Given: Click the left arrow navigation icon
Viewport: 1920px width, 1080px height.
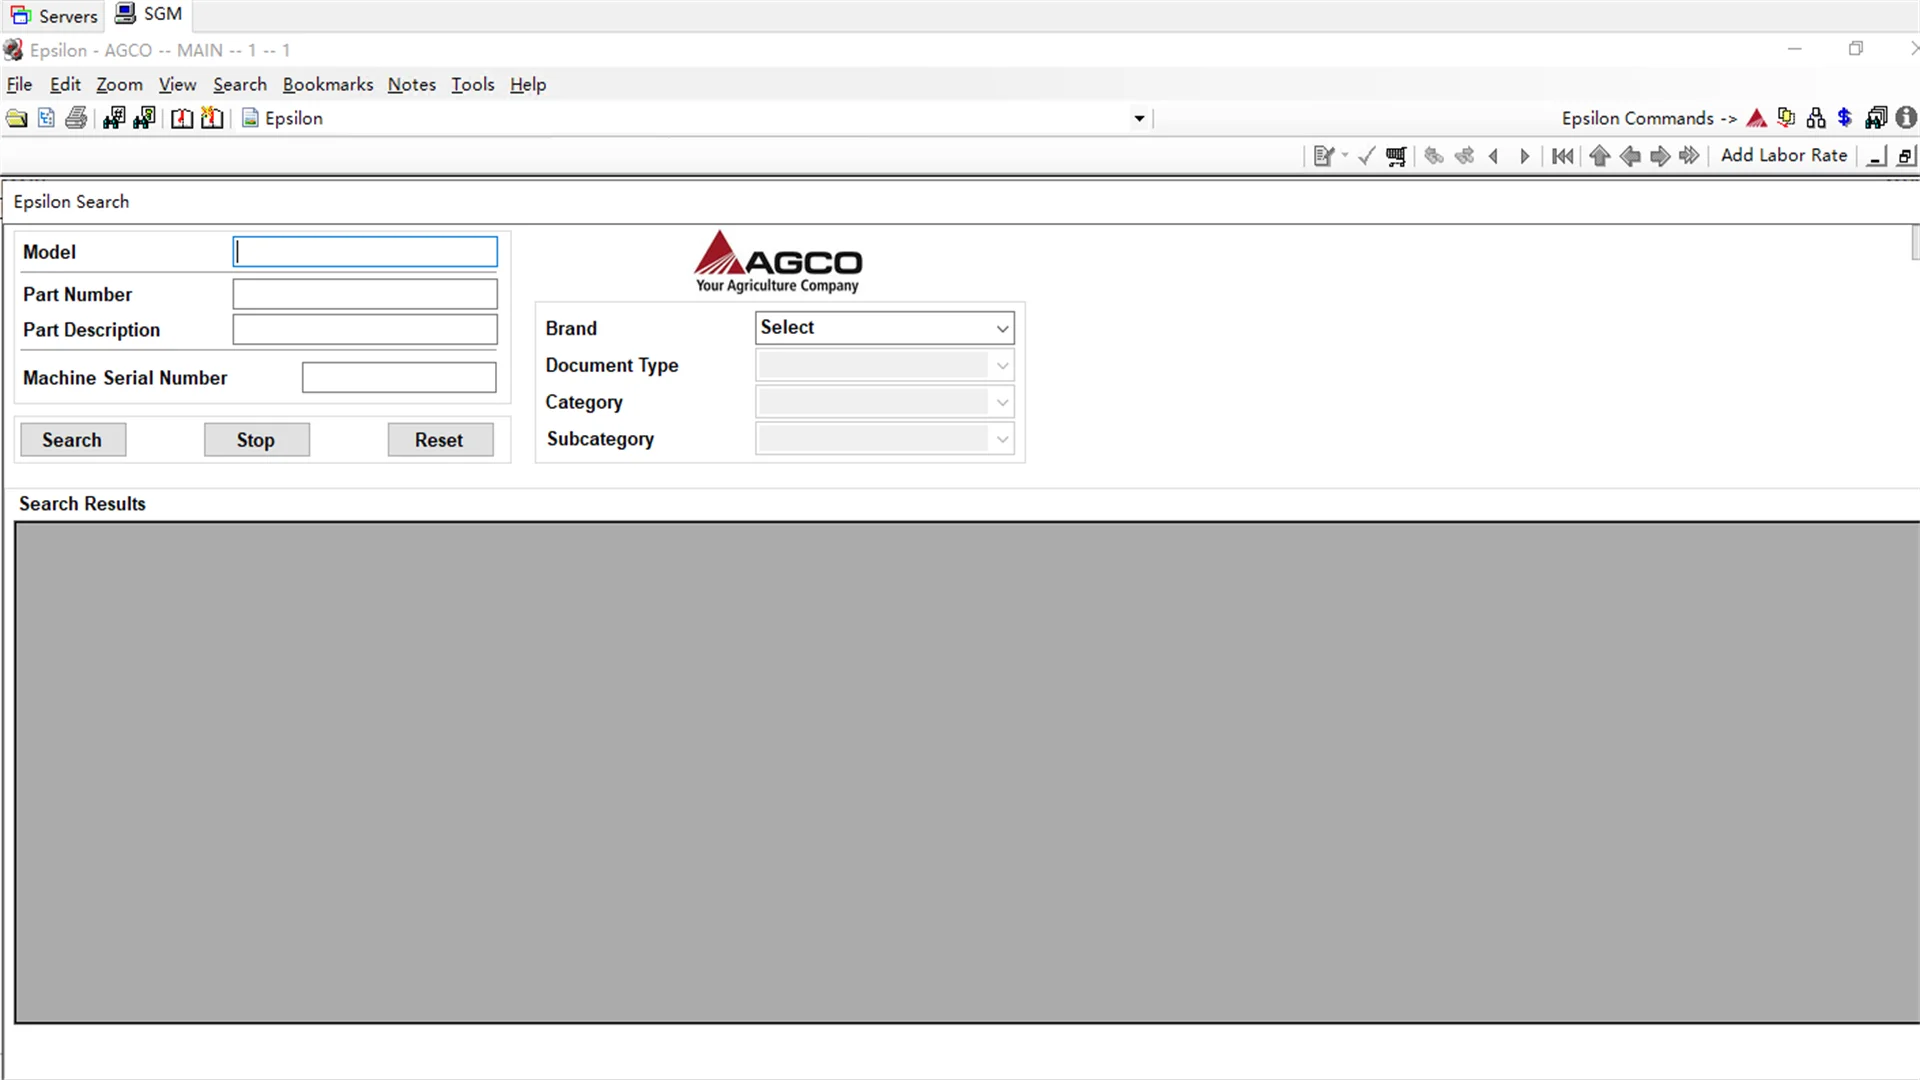Looking at the screenshot, I should [1630, 156].
